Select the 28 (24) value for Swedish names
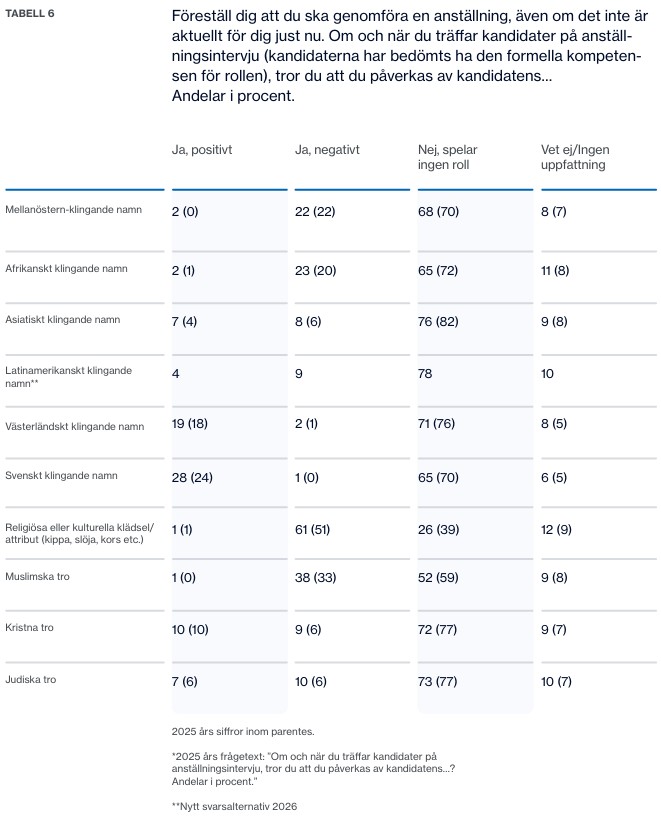 tap(192, 477)
